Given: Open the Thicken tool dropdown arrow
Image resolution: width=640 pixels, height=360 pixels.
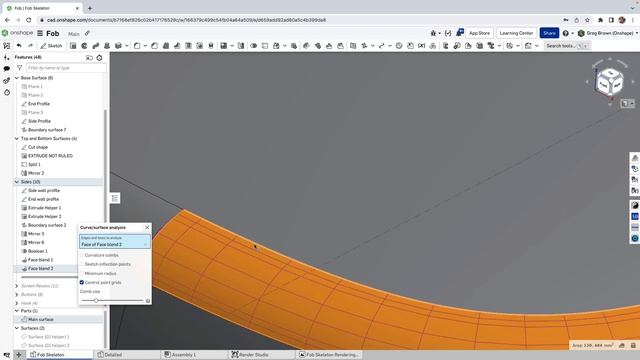Looking at the screenshot, I should point(127,46).
